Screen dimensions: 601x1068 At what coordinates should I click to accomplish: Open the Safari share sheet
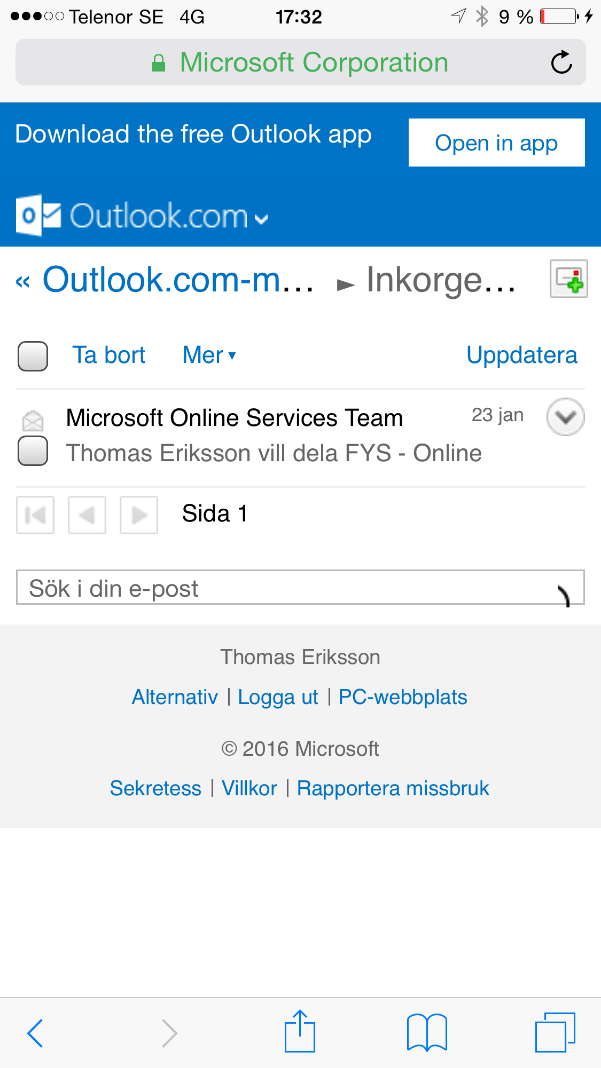tap(300, 1031)
